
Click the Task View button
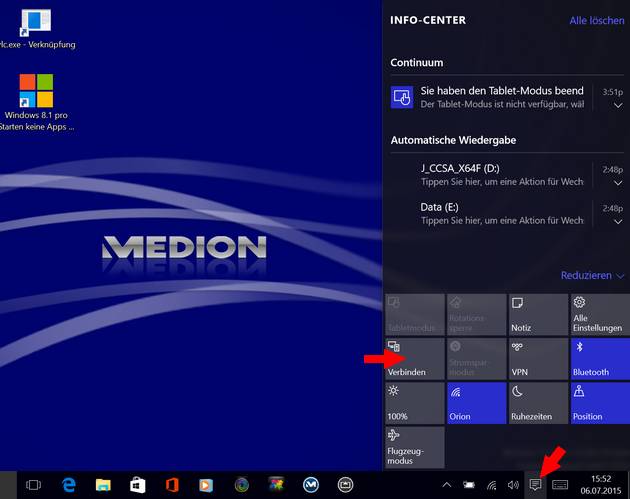pos(33,485)
